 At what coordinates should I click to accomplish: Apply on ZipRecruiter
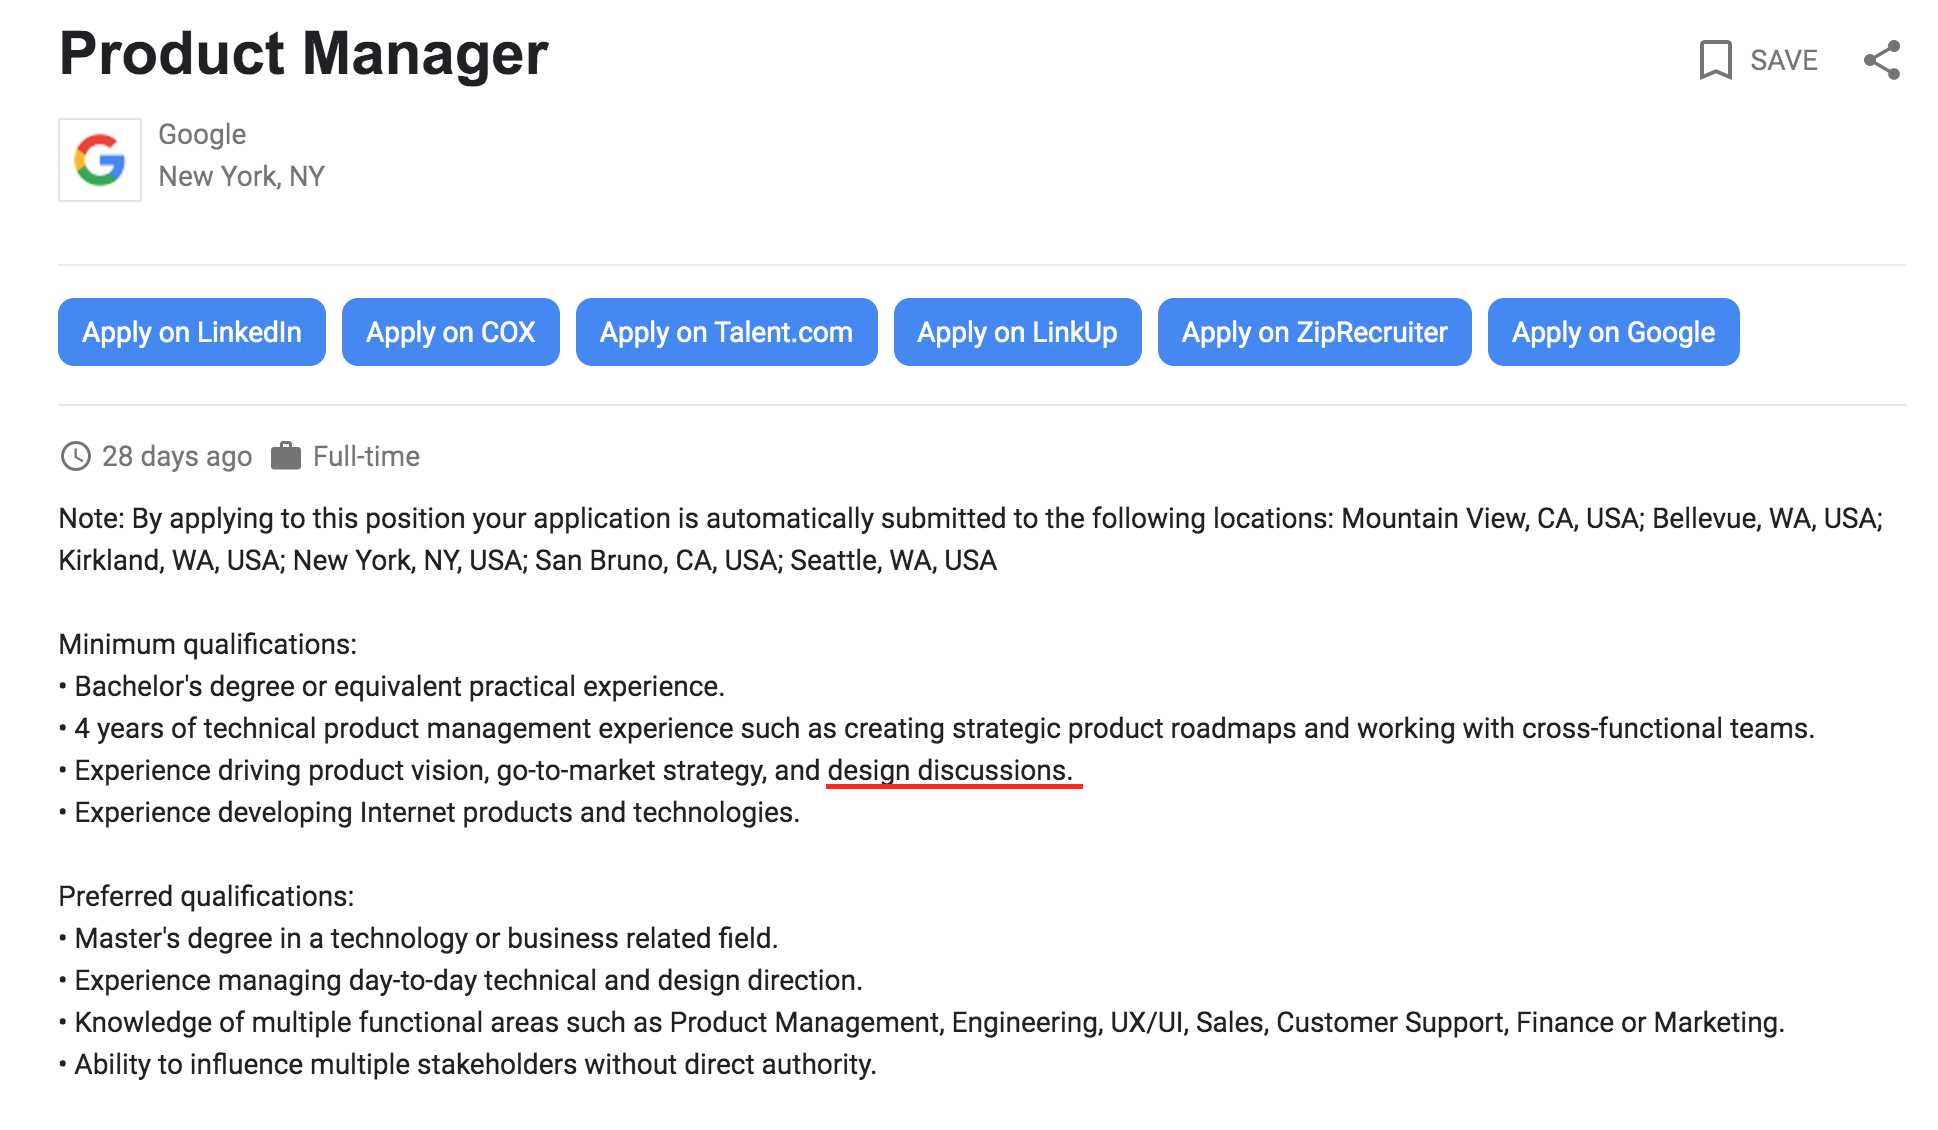click(x=1315, y=332)
